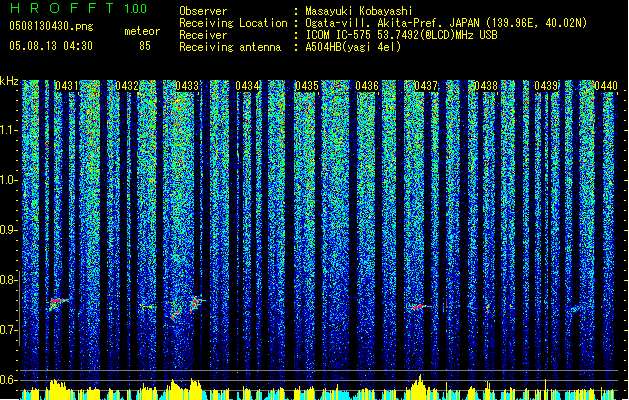Click the Observer label

click(203, 11)
